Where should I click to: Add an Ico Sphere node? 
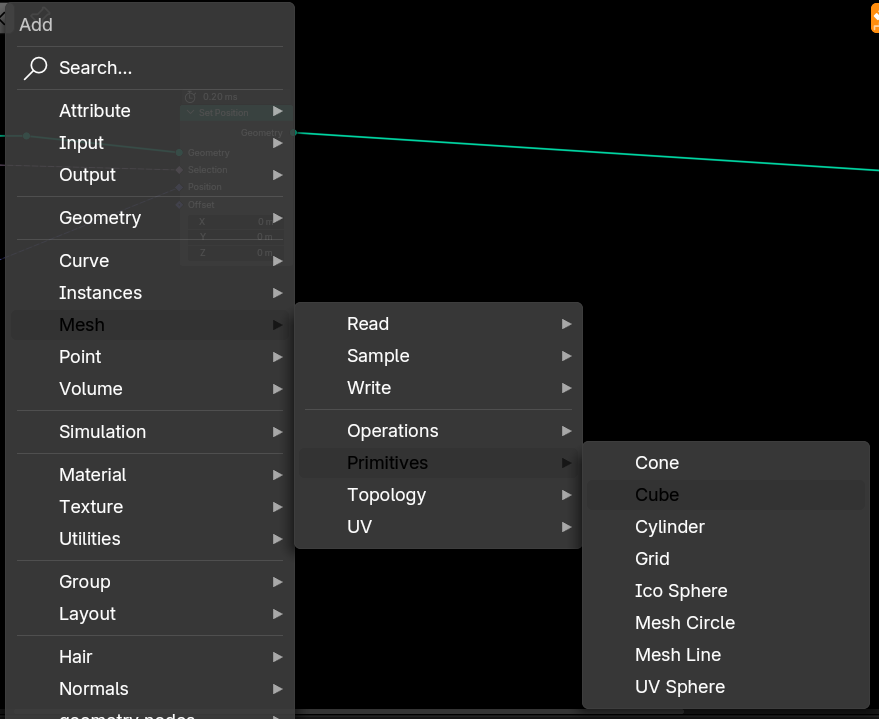(x=725, y=591)
